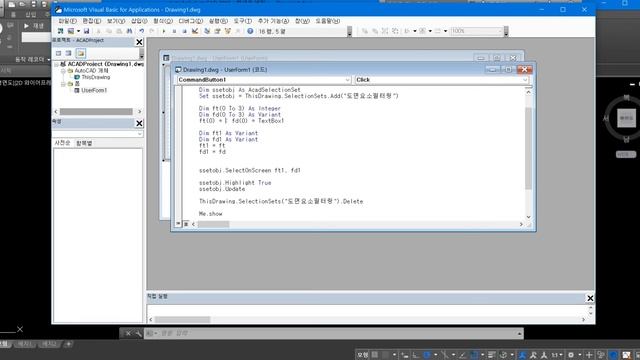The width and height of the screenshot is (640, 360).
Task: Toggle grid display in AutoCAD status bar
Action: [375, 355]
